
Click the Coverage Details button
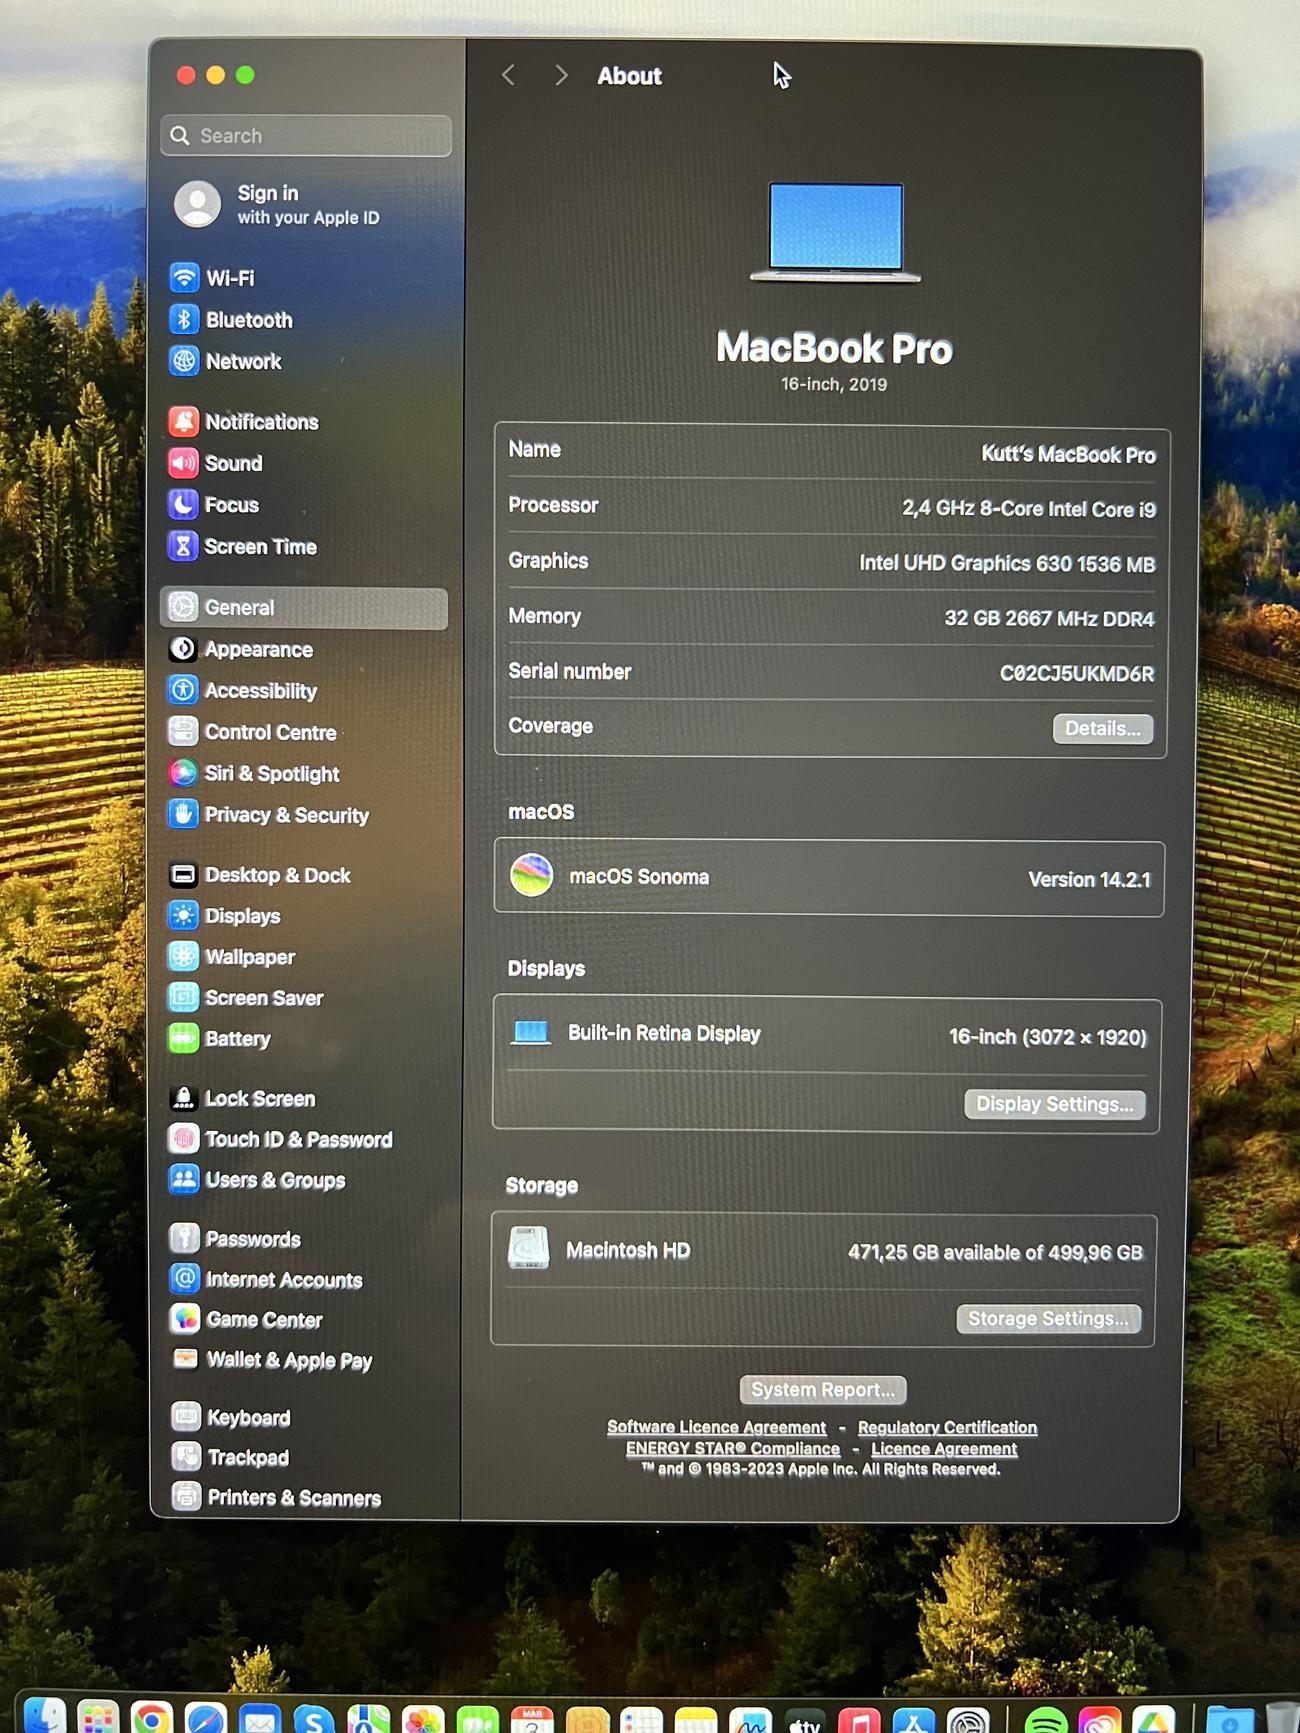pos(1102,729)
